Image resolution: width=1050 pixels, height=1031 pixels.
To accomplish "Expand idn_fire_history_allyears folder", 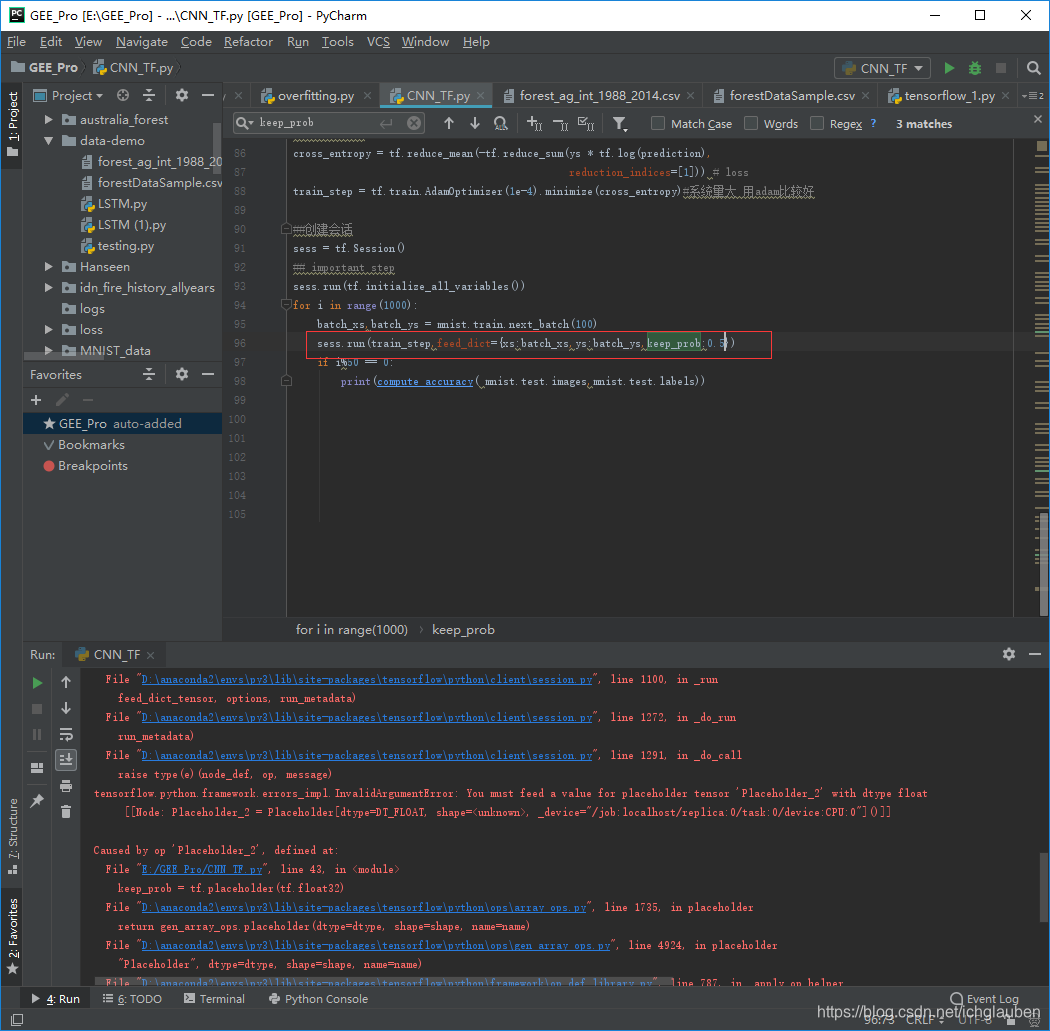I will (x=48, y=287).
